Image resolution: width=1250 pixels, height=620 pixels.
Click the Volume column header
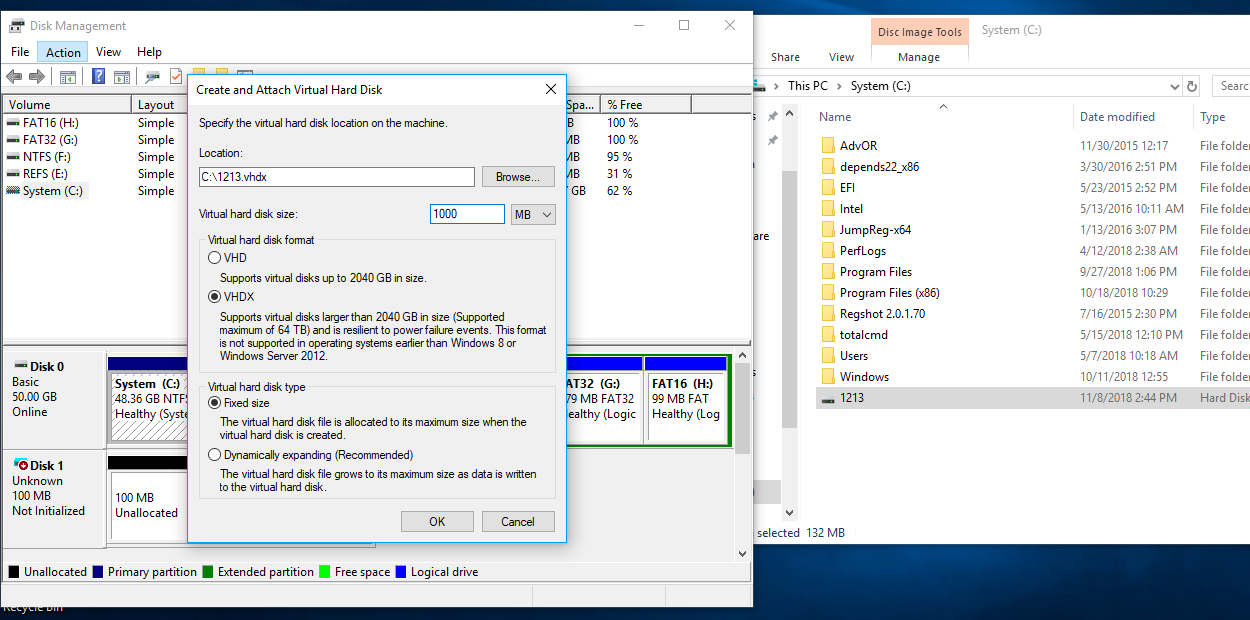point(66,104)
